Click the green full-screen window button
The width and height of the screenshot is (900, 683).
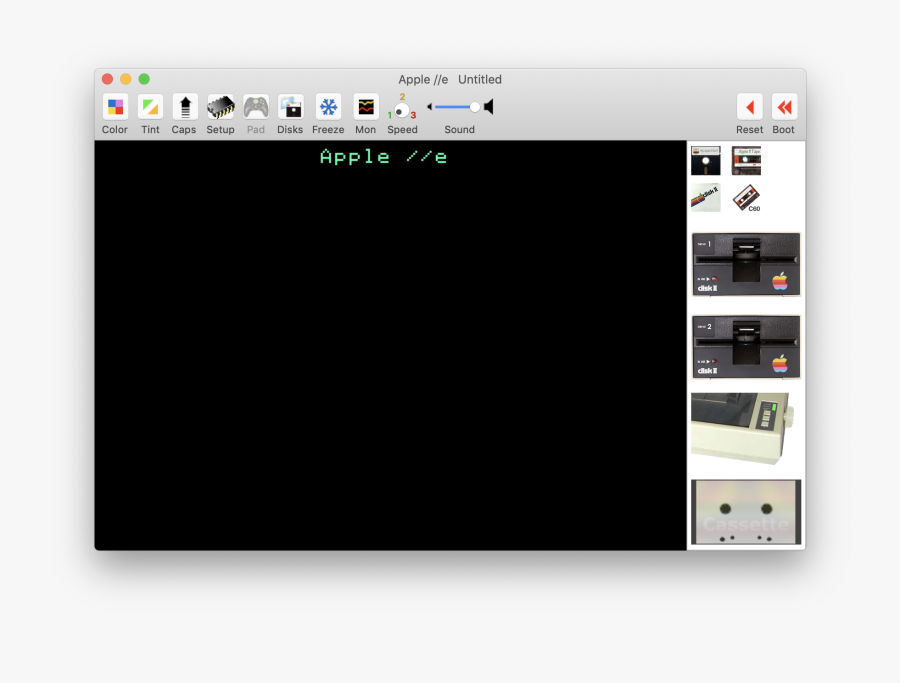pos(144,79)
